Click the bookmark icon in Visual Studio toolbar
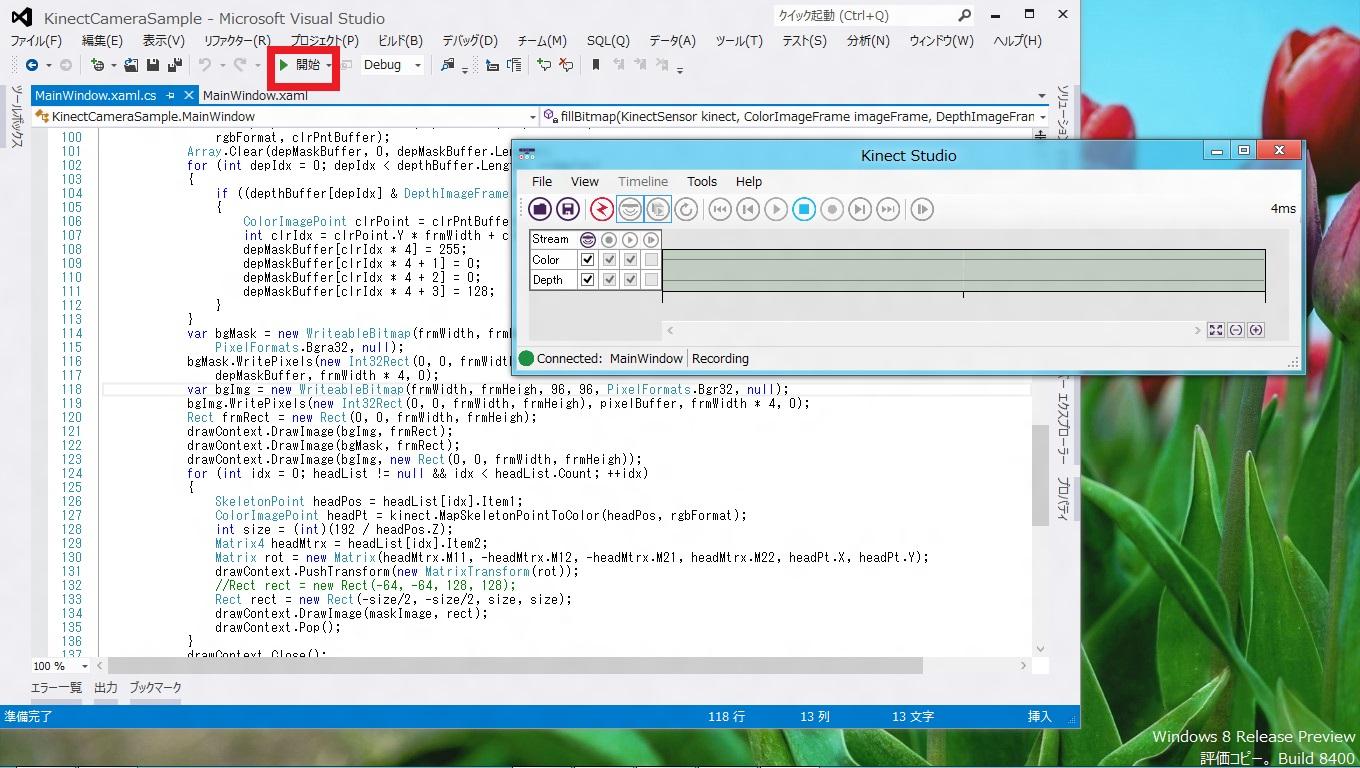The width and height of the screenshot is (1360, 768). point(596,65)
